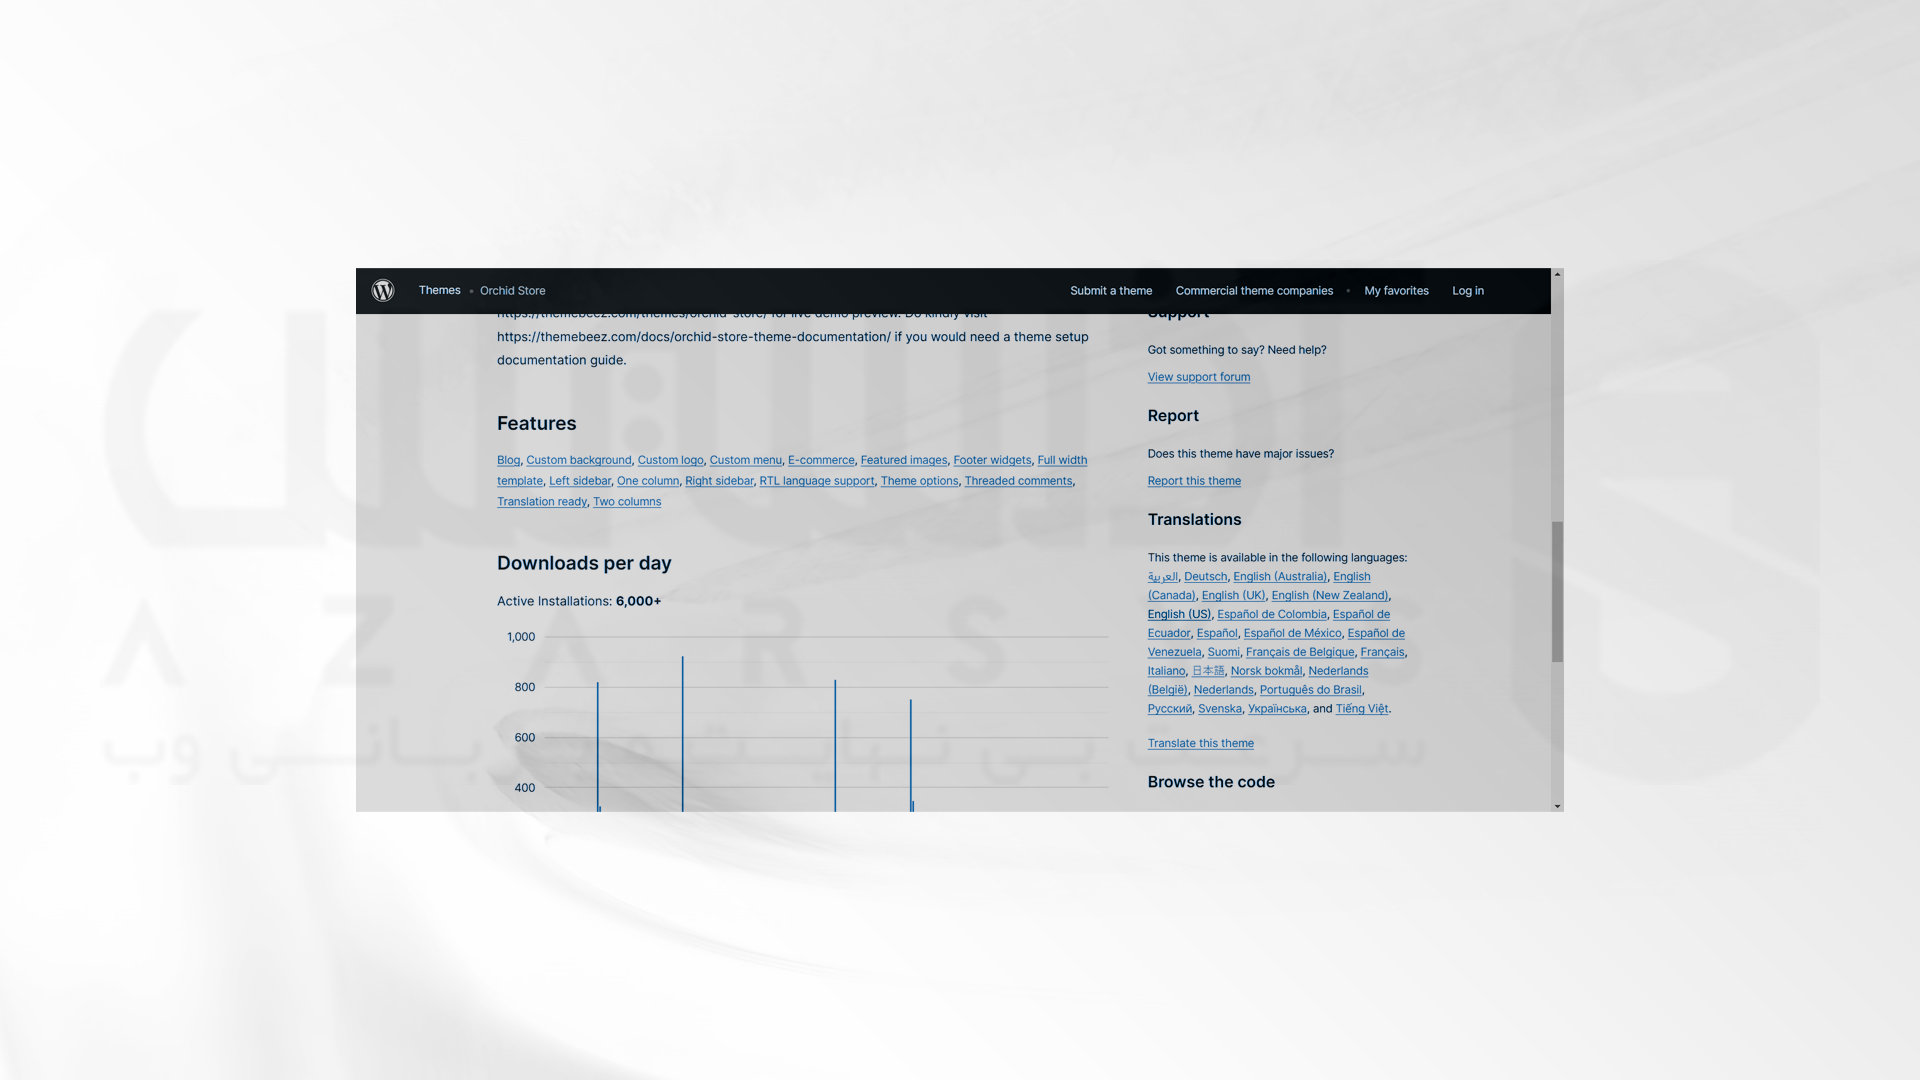Image resolution: width=1920 pixels, height=1080 pixels.
Task: Select E-commerce feature tag
Action: point(821,460)
